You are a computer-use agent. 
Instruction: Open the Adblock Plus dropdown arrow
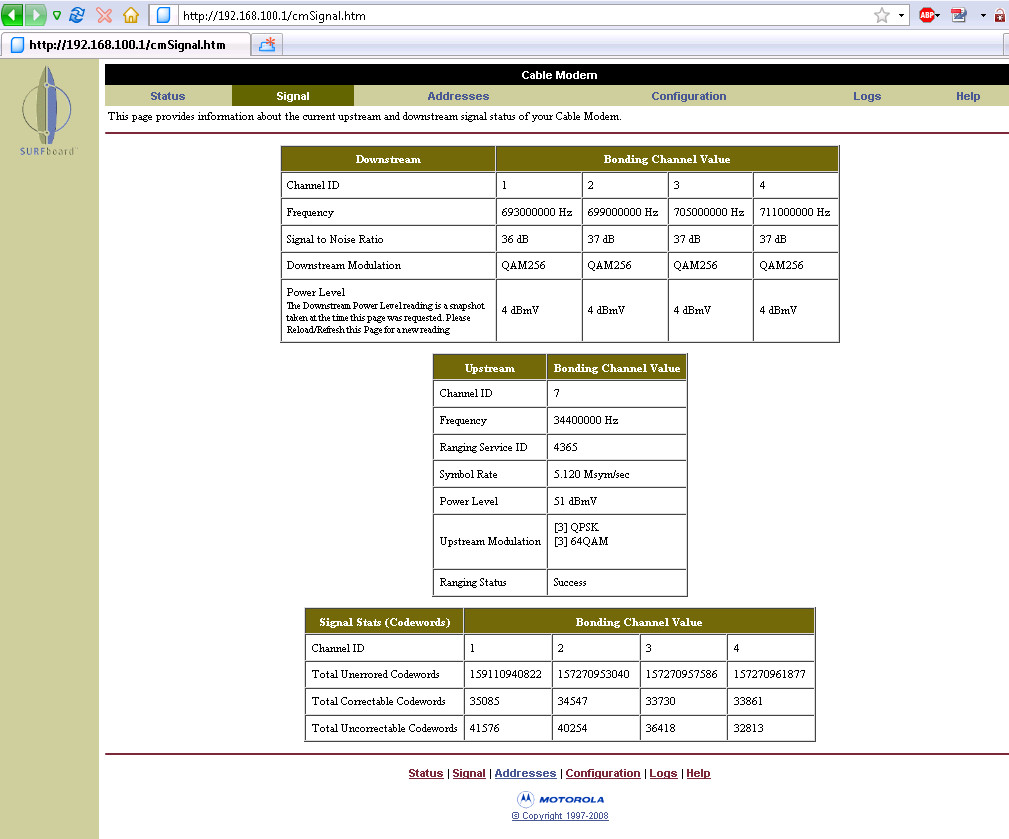click(938, 15)
